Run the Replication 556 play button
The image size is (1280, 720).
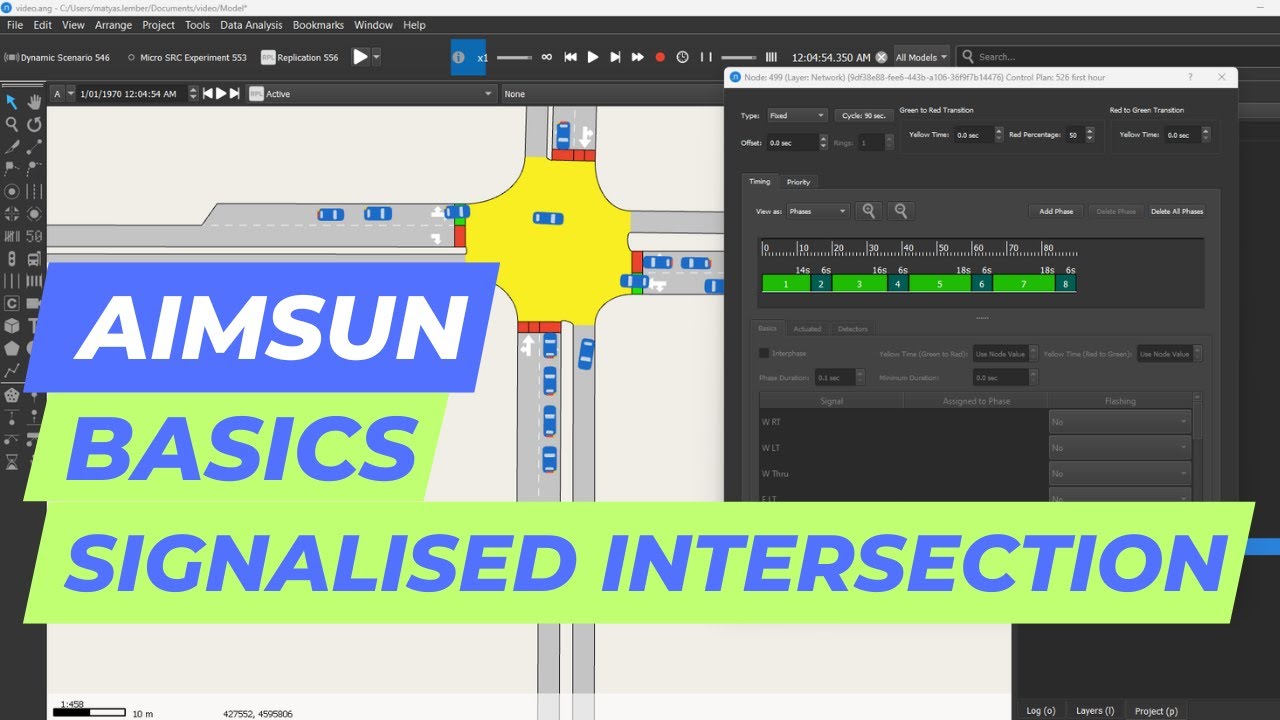pos(361,57)
